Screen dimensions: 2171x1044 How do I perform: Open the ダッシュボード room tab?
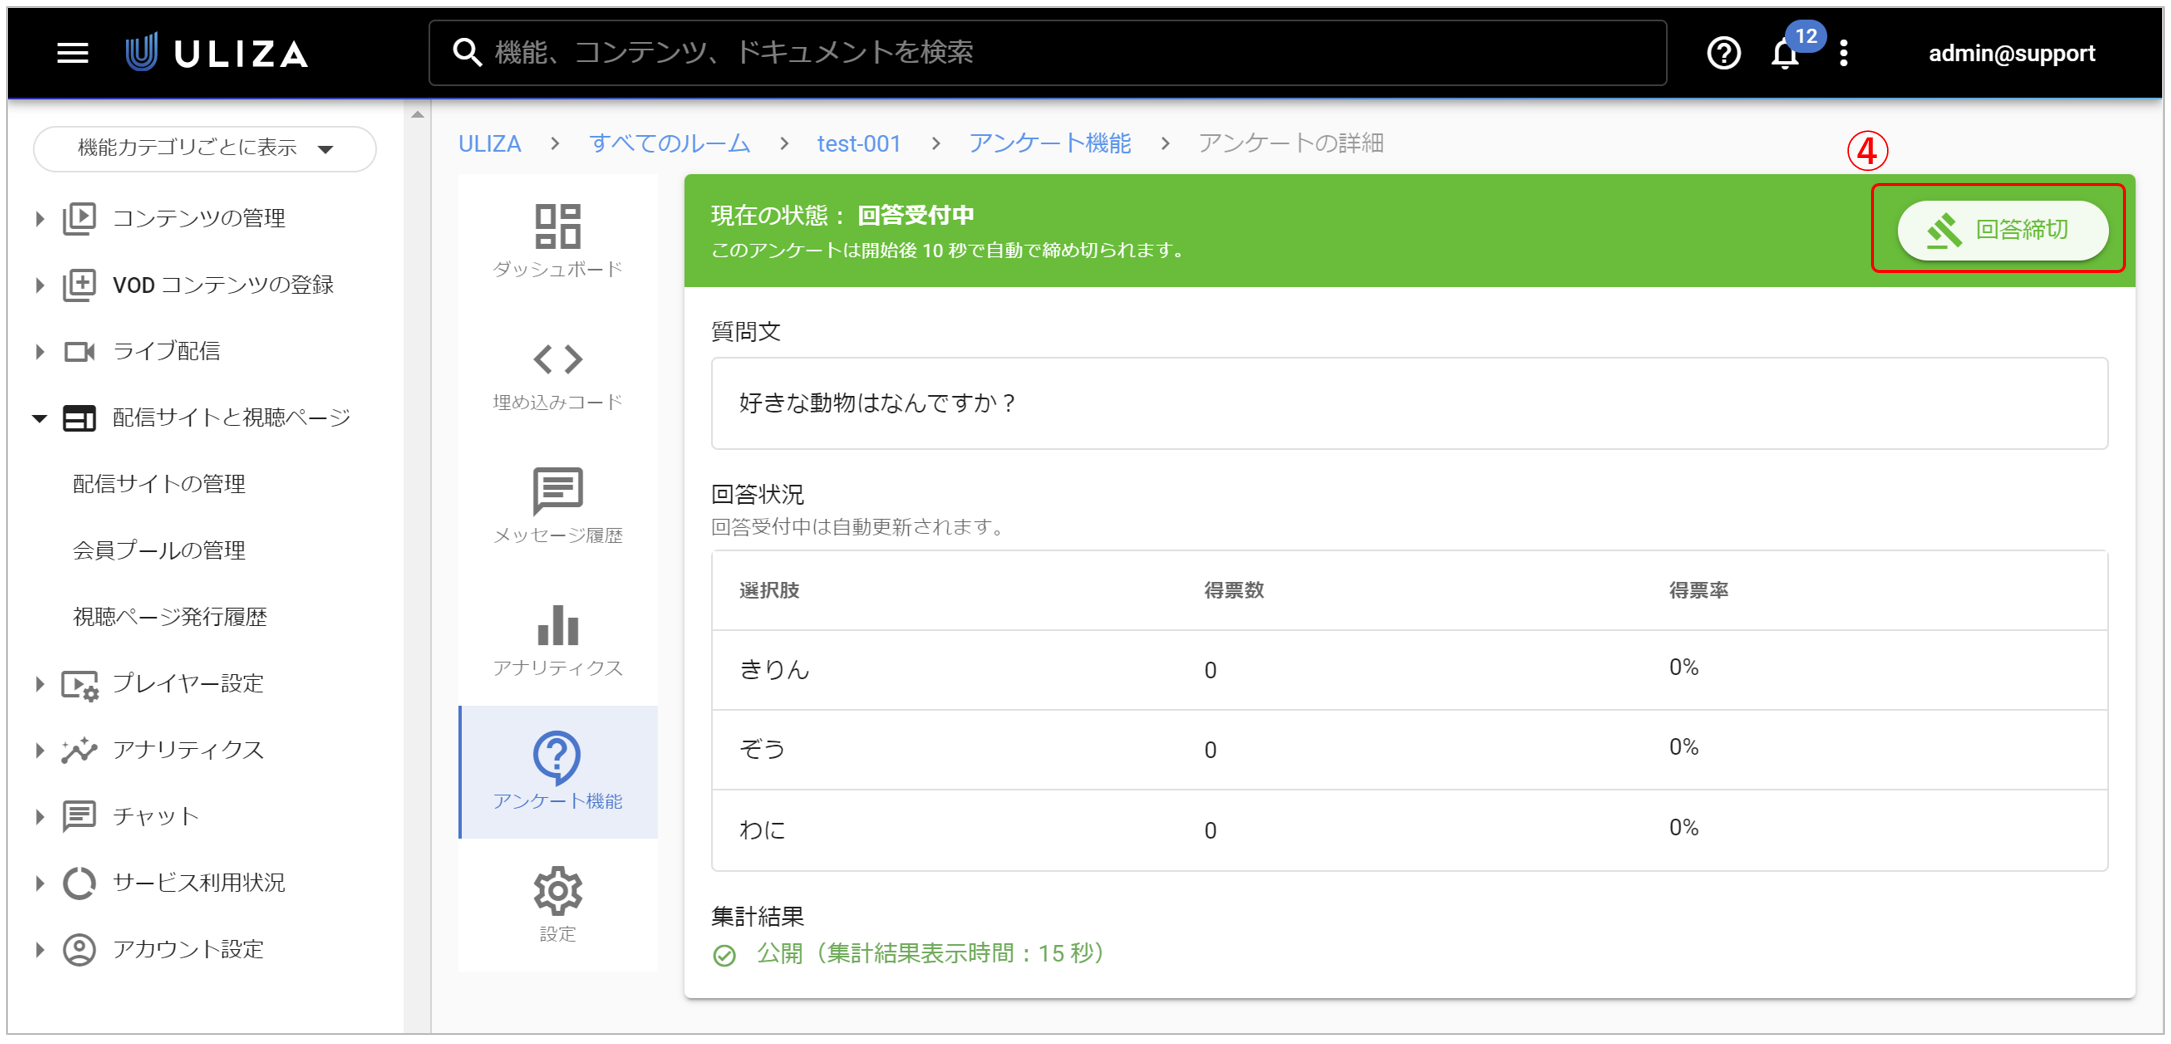[x=558, y=241]
